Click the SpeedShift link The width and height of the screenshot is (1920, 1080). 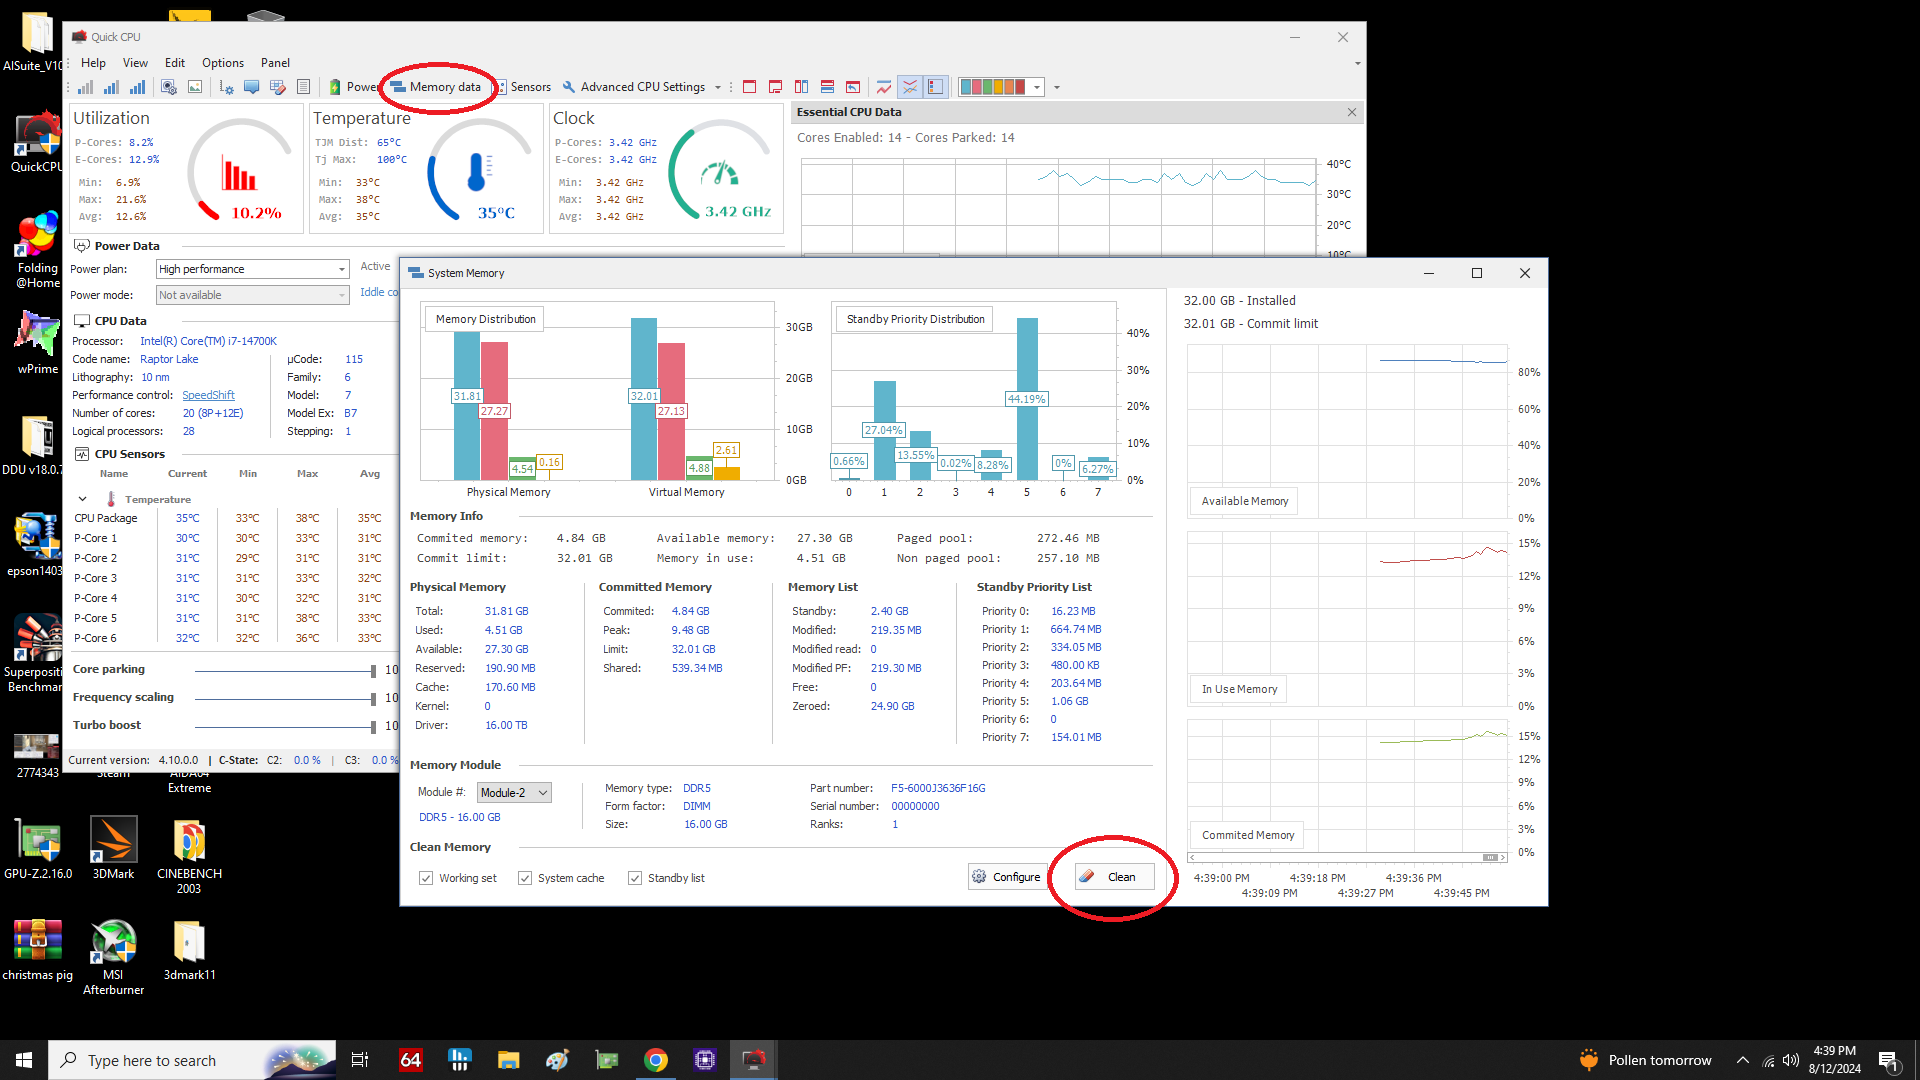[208, 395]
